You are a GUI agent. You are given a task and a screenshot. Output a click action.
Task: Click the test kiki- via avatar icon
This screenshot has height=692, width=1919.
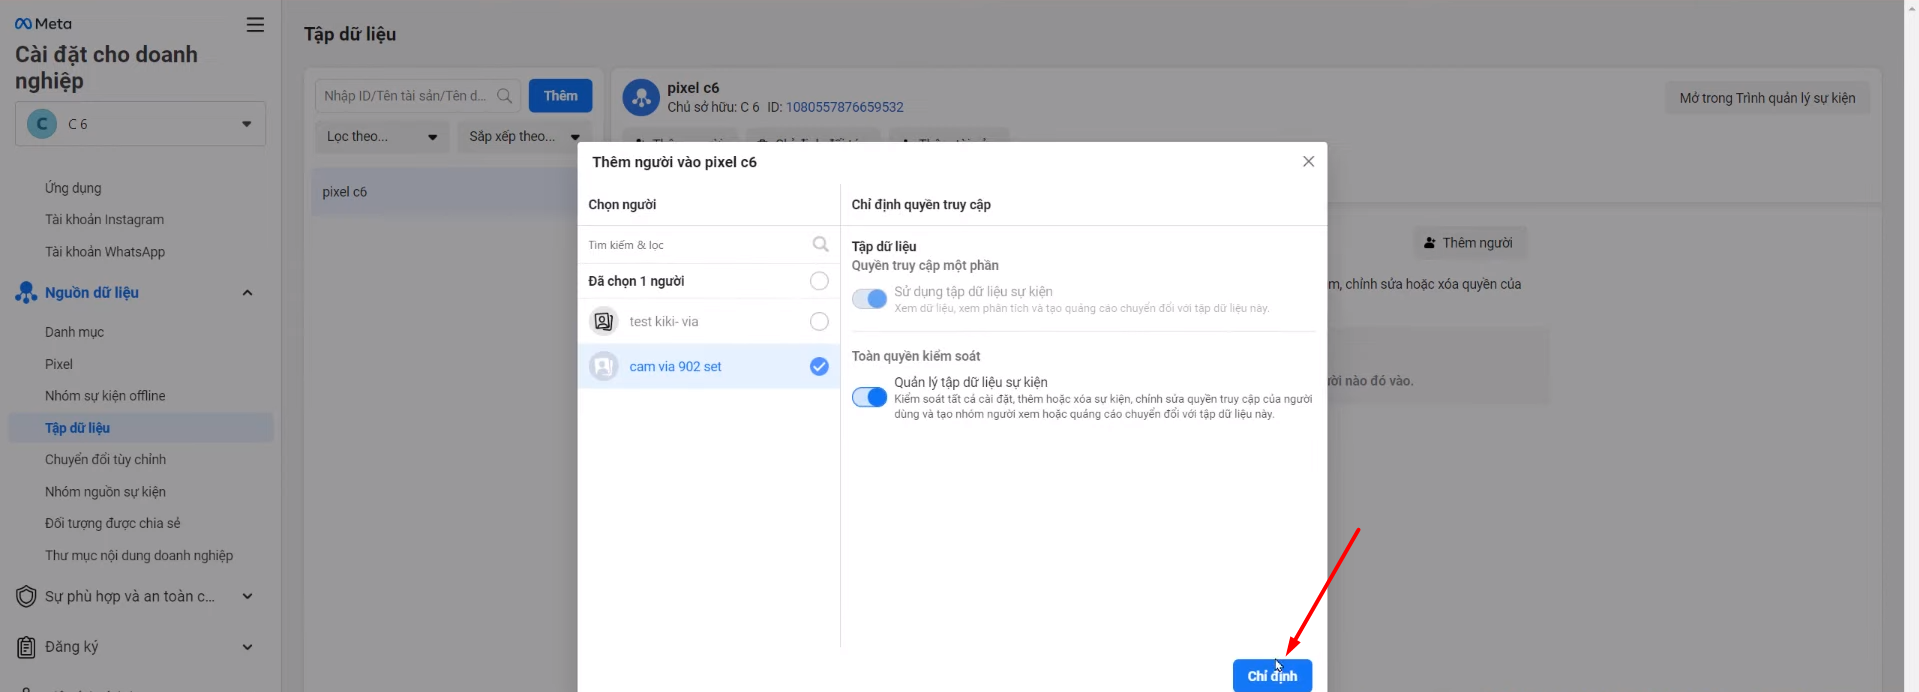click(x=603, y=321)
